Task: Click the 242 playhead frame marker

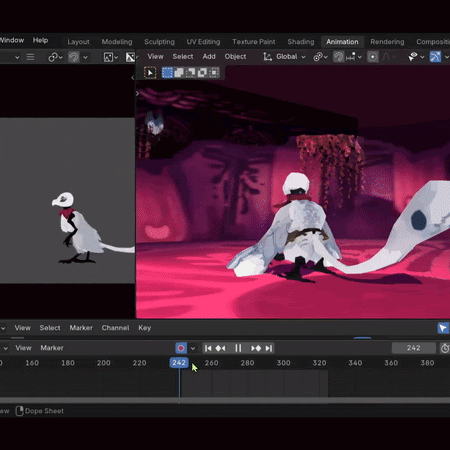Action: pyautogui.click(x=179, y=363)
